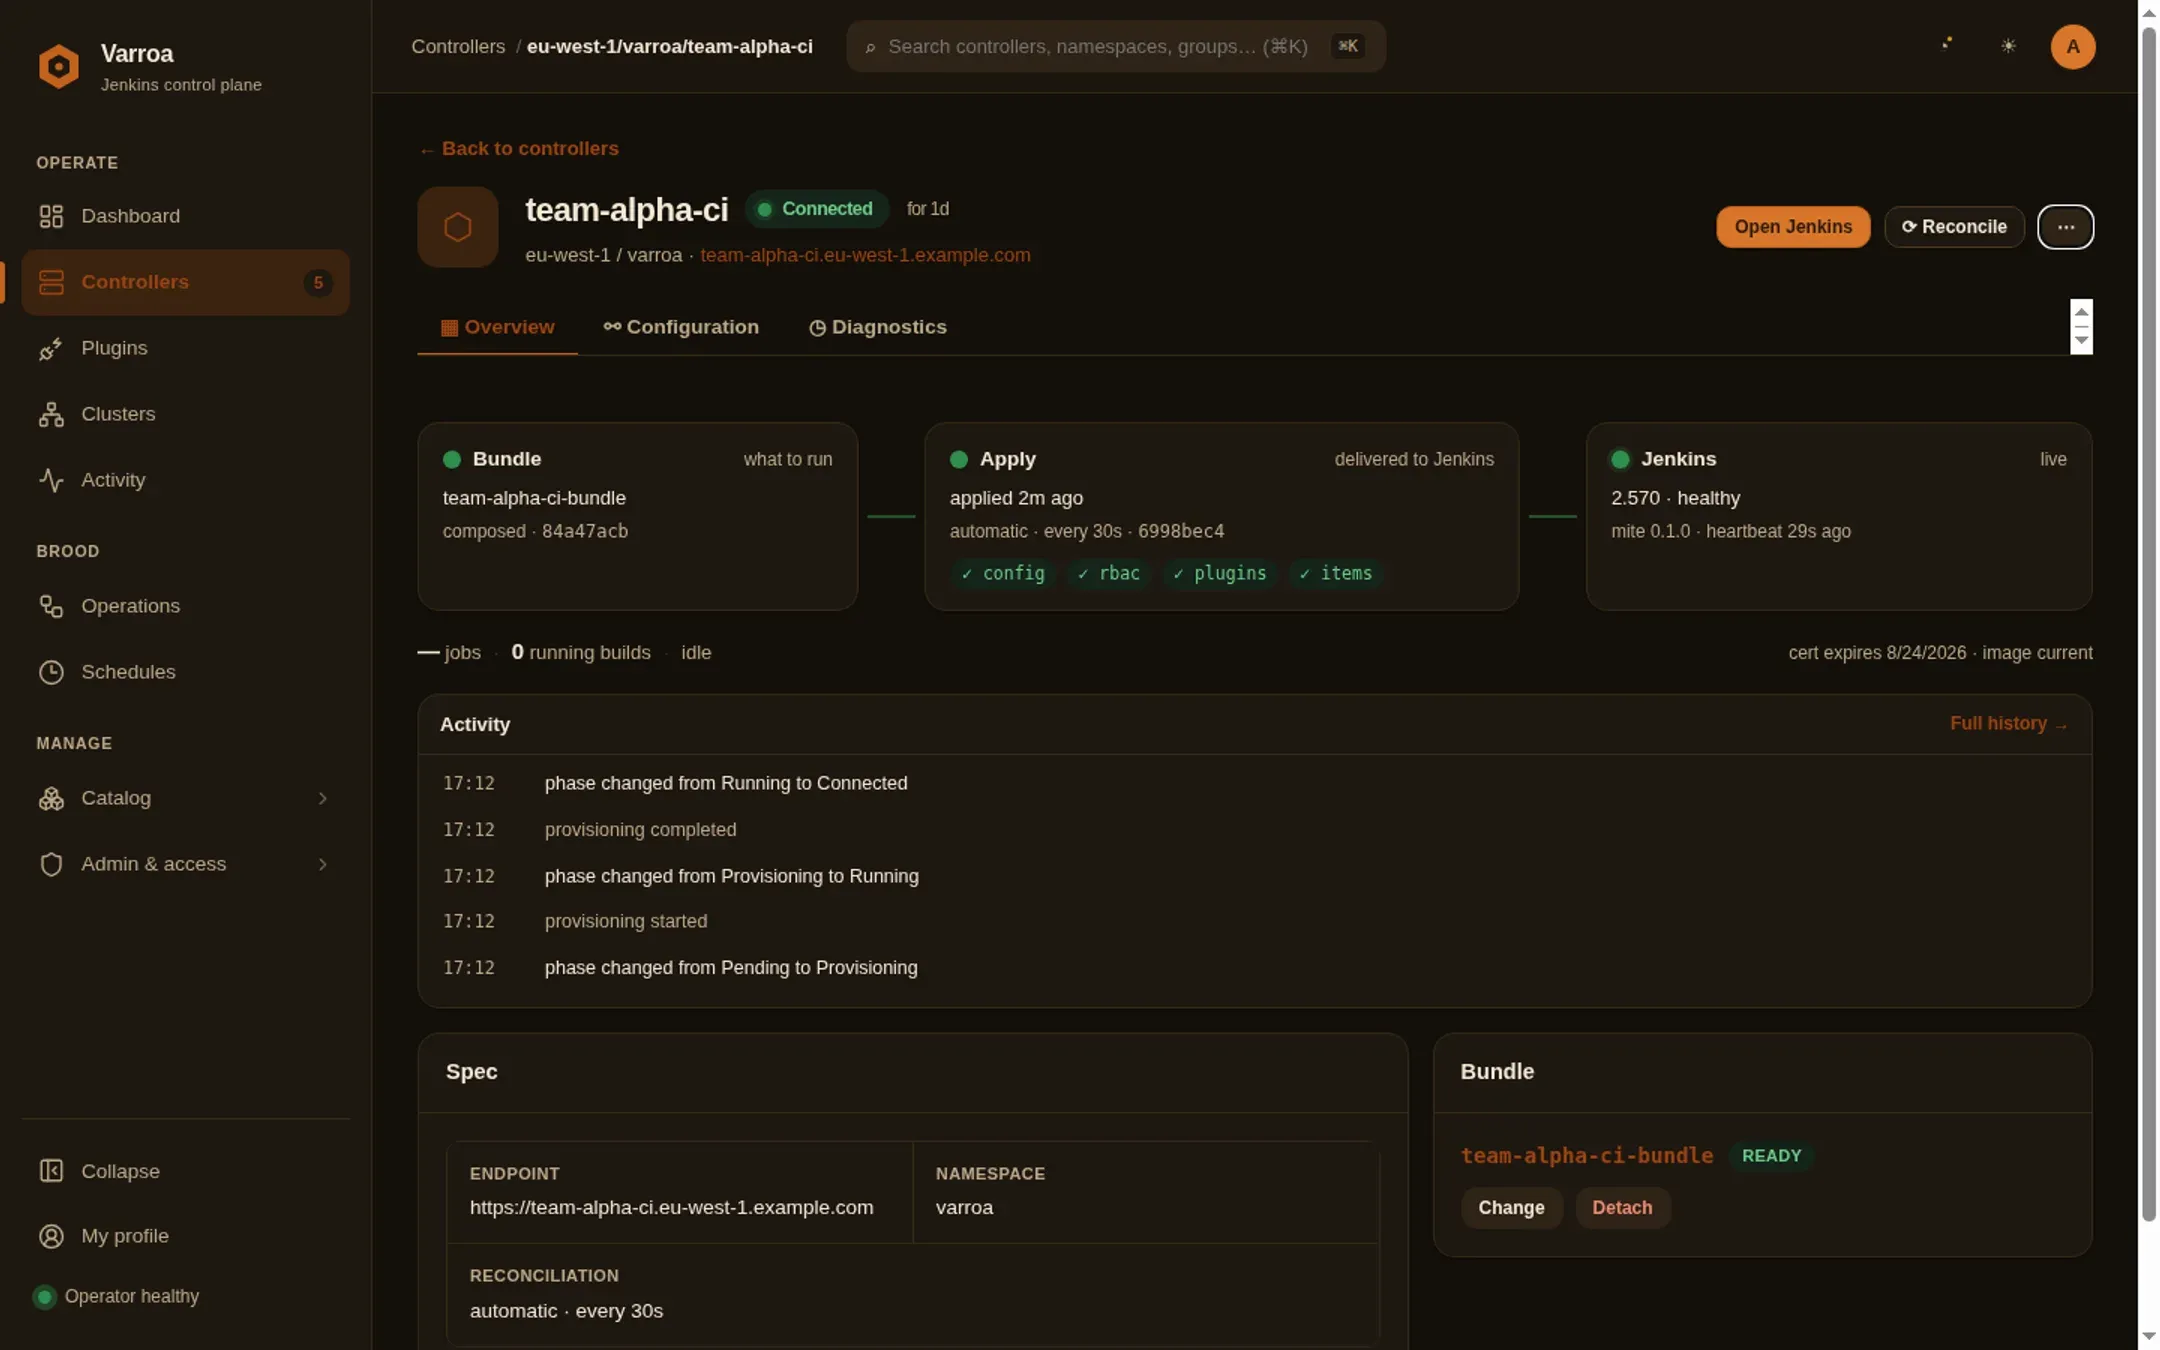Viewport: 2160px width, 1350px height.
Task: Click eu-west-1/varroa/team-alpha-ci breadcrumb
Action: [x=669, y=46]
